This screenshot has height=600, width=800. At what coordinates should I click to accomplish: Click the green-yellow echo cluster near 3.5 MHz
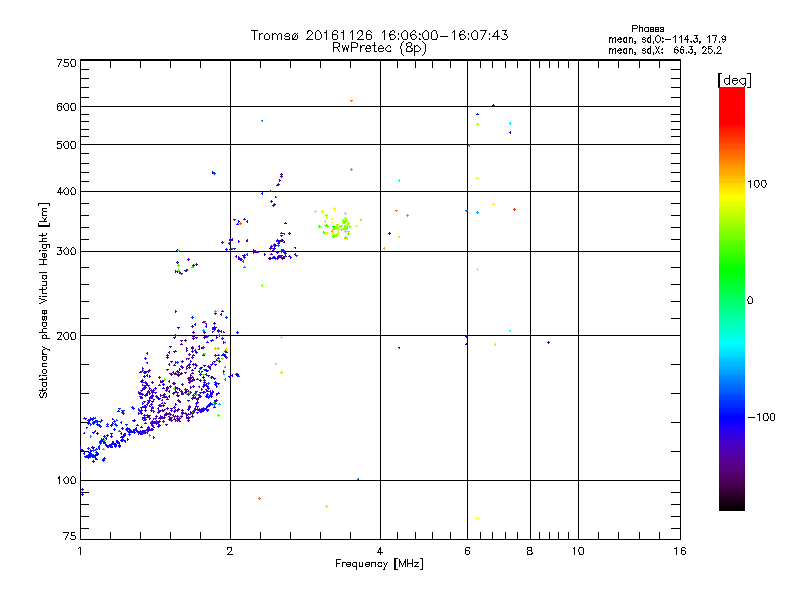click(337, 224)
